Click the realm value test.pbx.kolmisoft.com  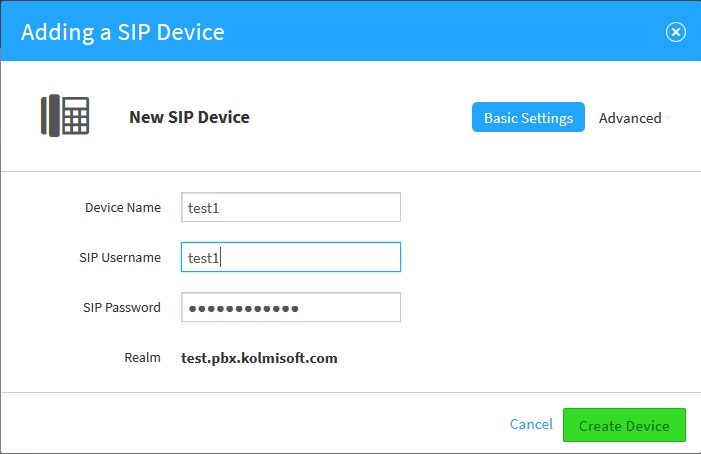tap(259, 357)
